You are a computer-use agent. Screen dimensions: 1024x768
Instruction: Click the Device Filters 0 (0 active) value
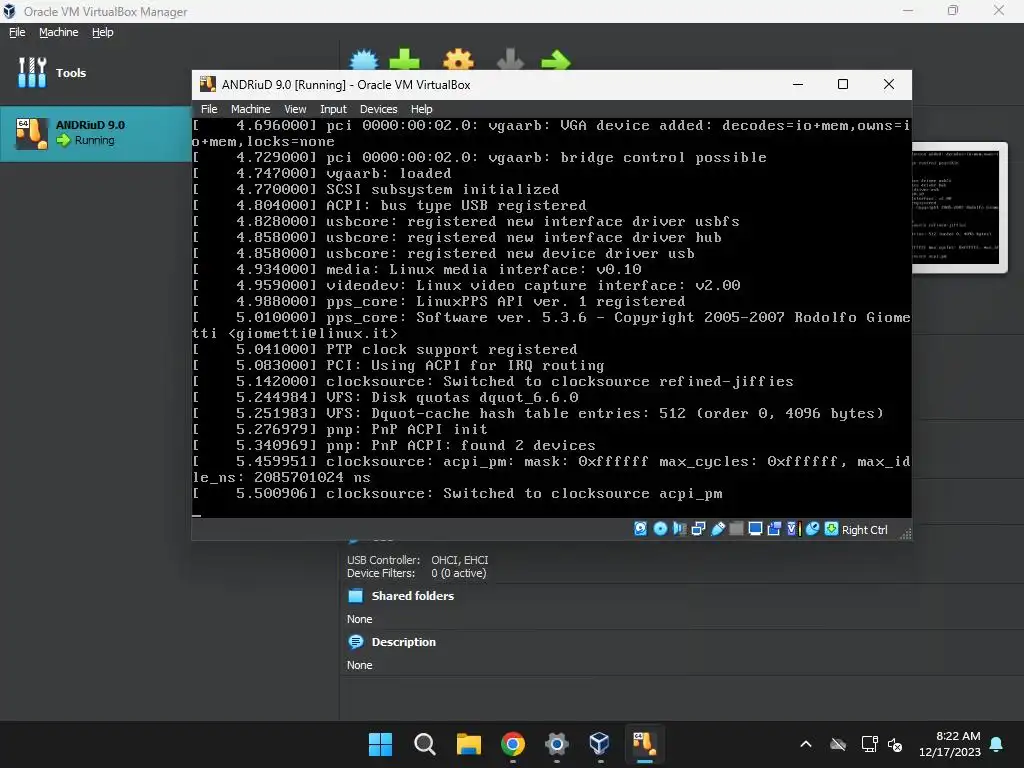458,573
